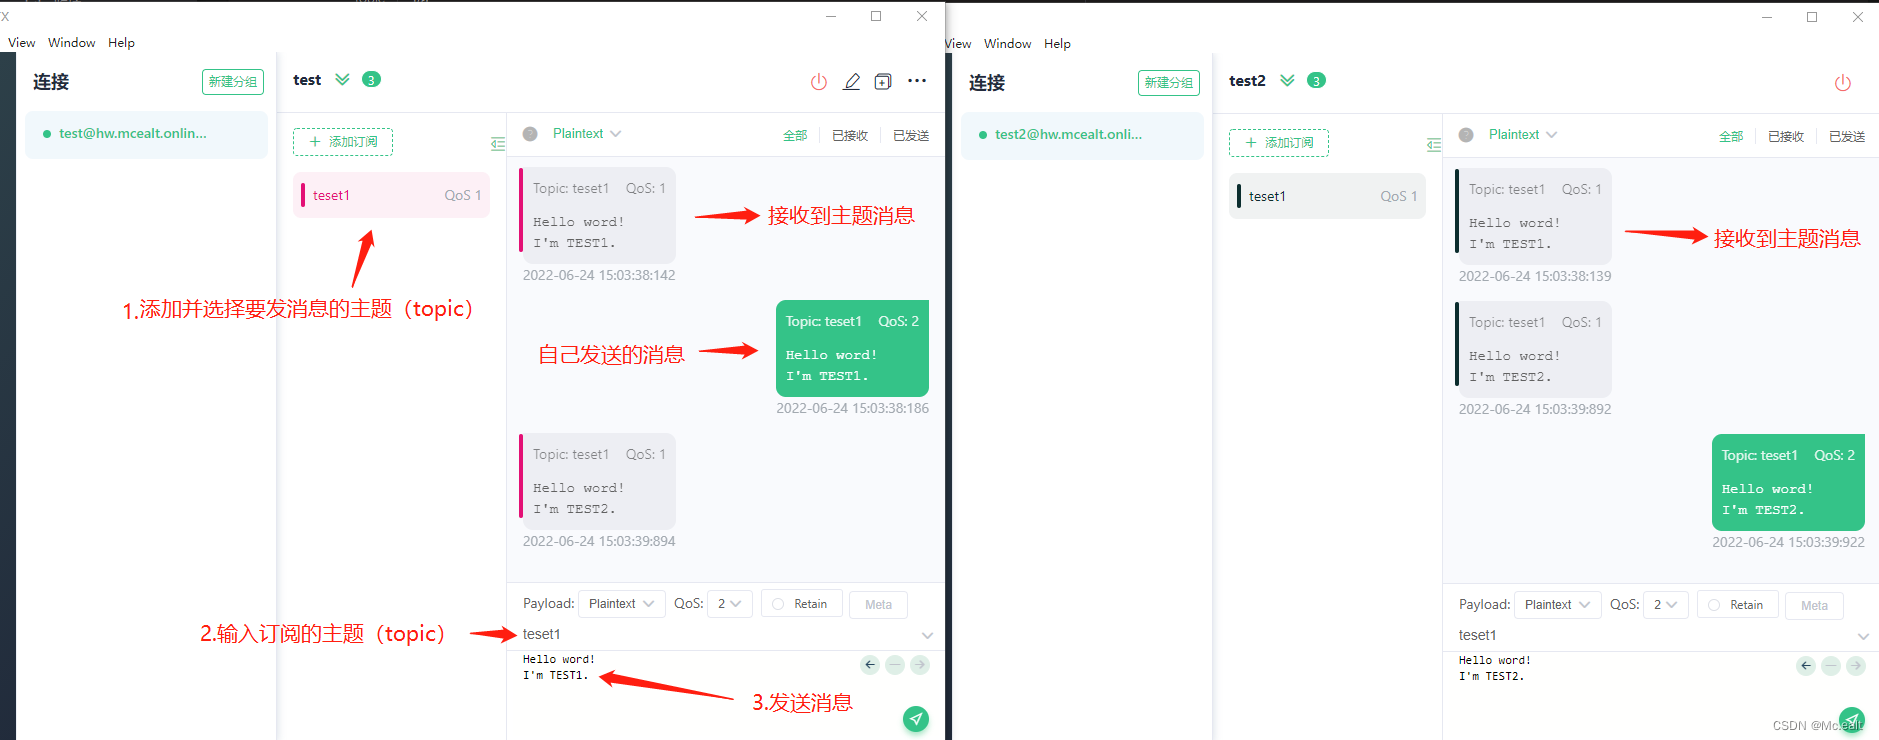Click the green send button in test window

pos(916,719)
